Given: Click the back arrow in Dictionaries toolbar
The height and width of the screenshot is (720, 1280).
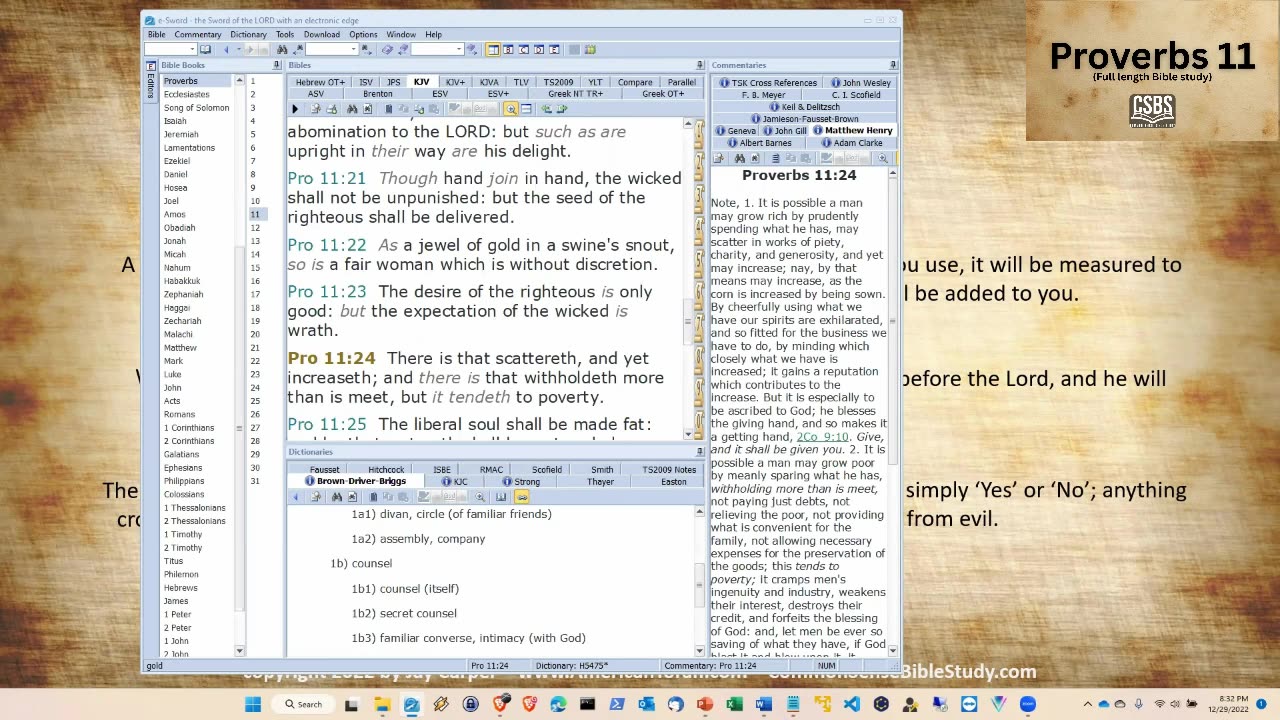Looking at the screenshot, I should click(x=295, y=497).
